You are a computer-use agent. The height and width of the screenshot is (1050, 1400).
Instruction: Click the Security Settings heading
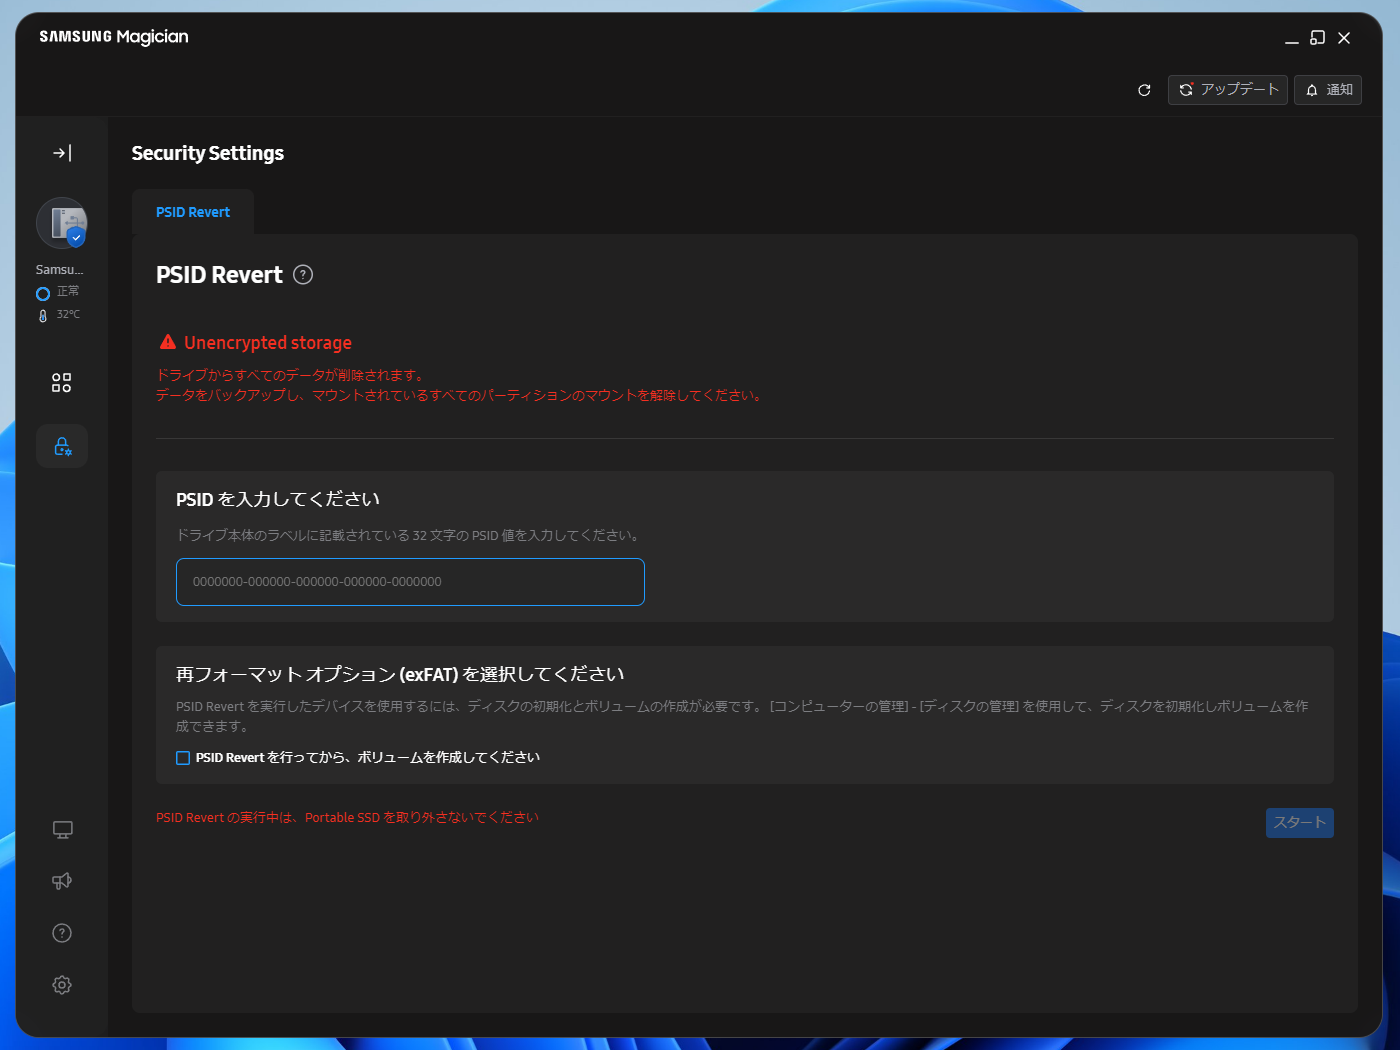point(208,153)
